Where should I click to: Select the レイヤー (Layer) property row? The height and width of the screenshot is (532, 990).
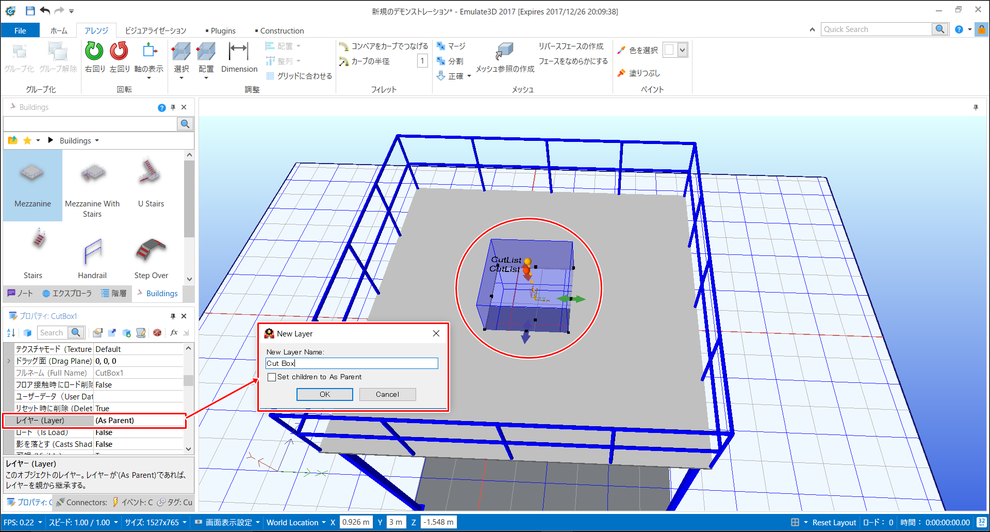(x=94, y=420)
